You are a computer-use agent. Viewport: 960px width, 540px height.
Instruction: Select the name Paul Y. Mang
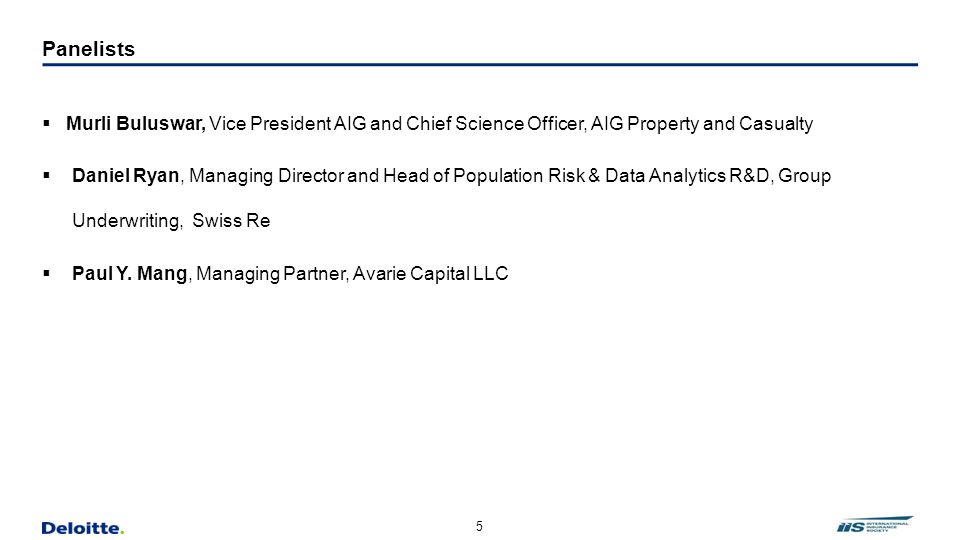(129, 273)
